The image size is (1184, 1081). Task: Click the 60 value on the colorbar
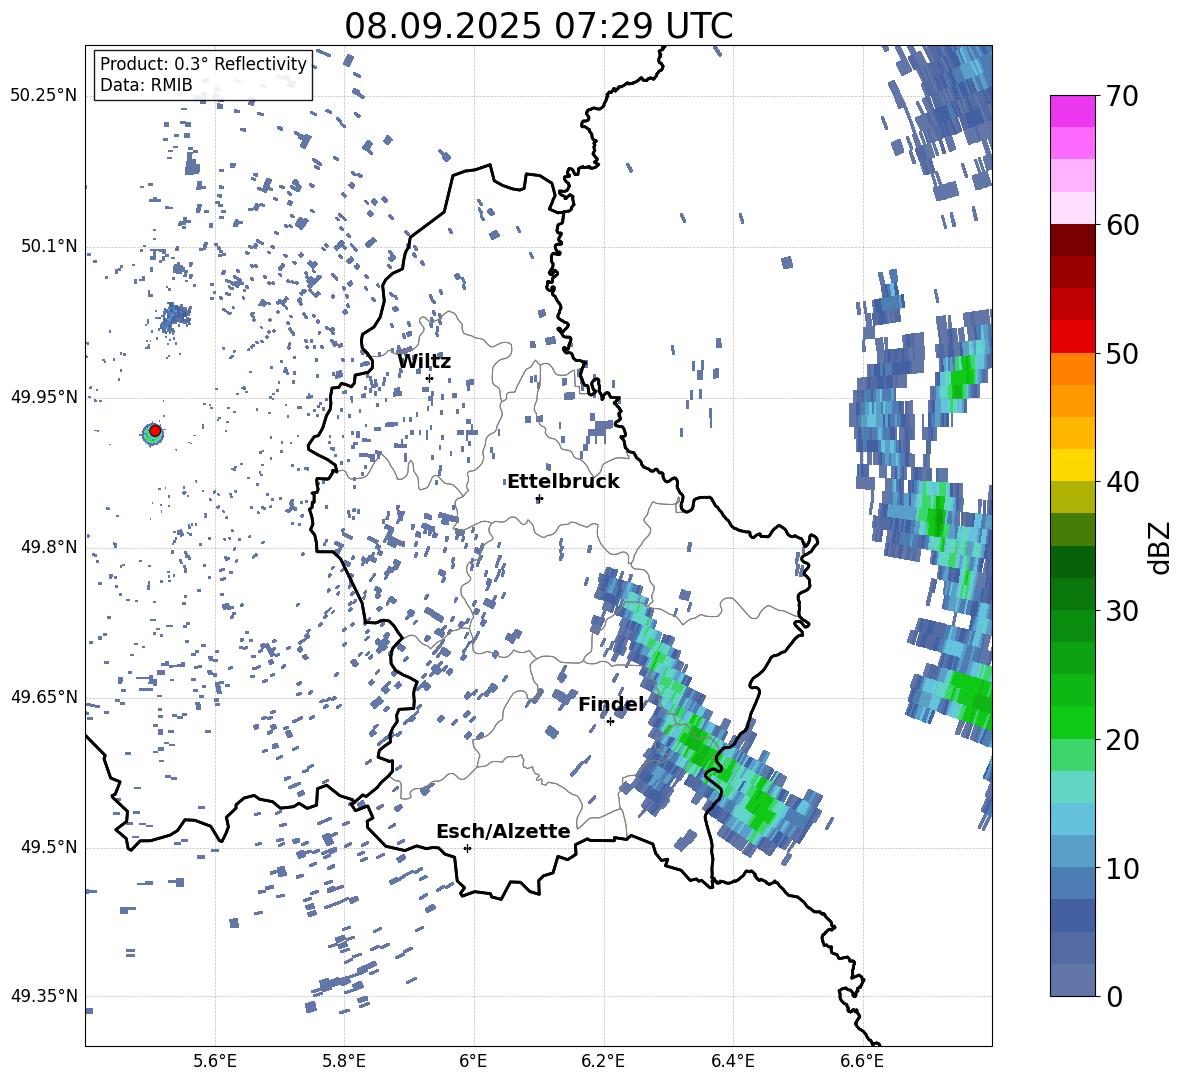click(1122, 225)
